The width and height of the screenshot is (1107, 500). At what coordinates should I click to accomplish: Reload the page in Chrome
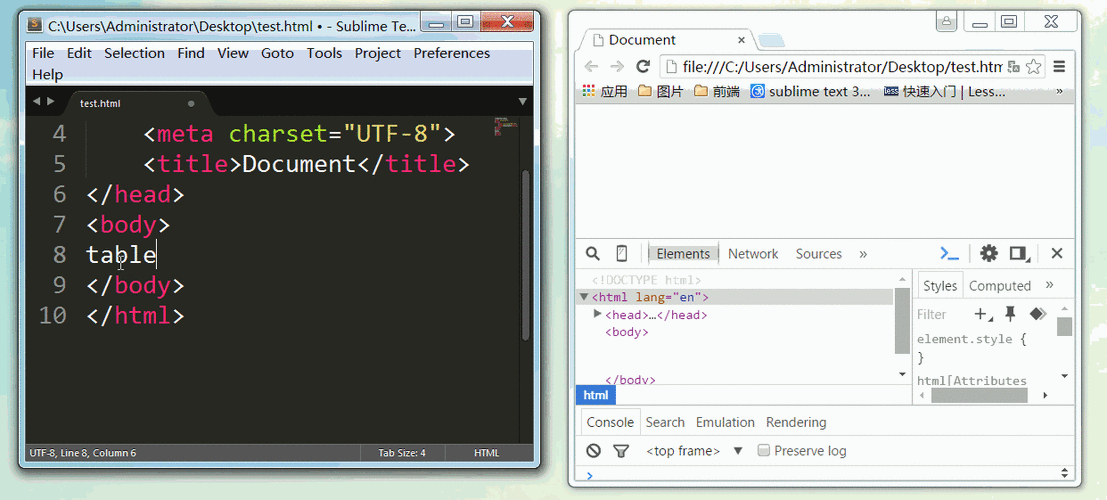[x=643, y=67]
